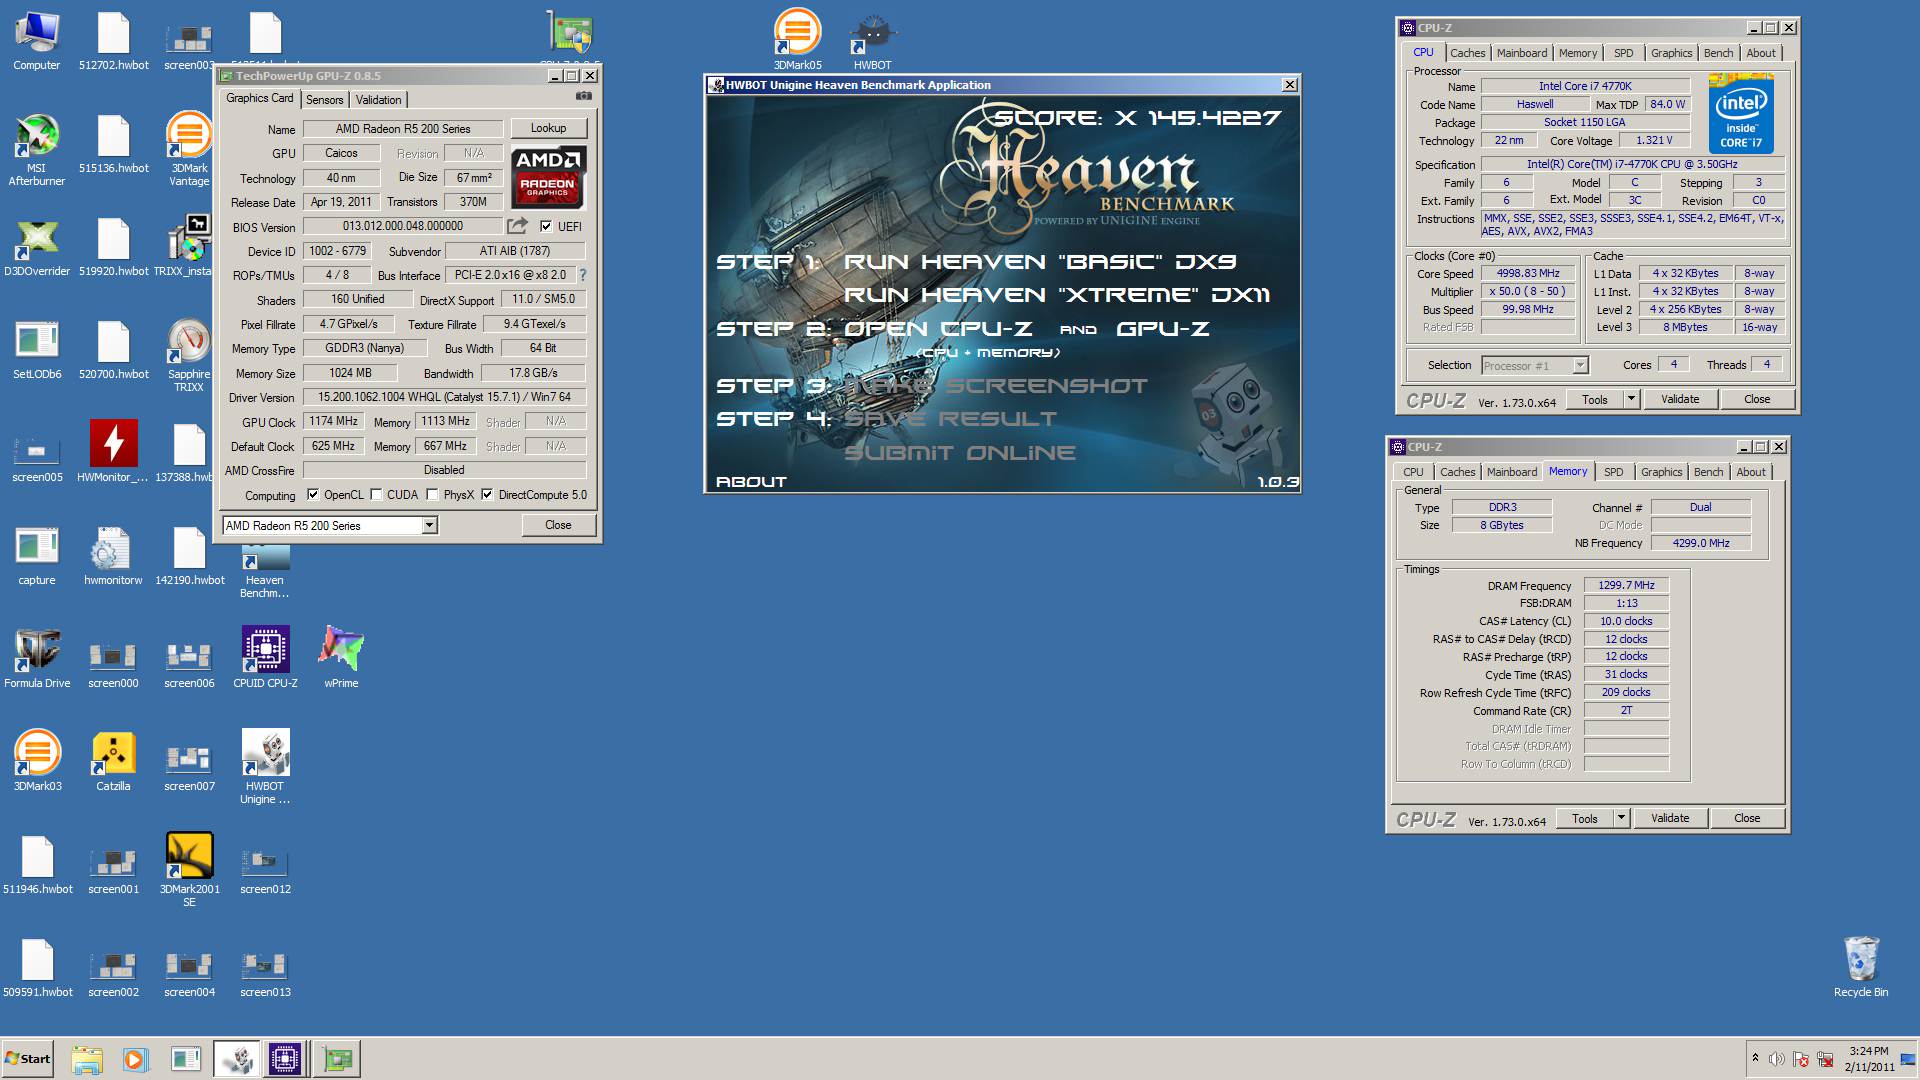Screen dimensions: 1920x1080
Task: Expand Tools arrow in CPU-Z CPU window
Action: pos(1631,399)
